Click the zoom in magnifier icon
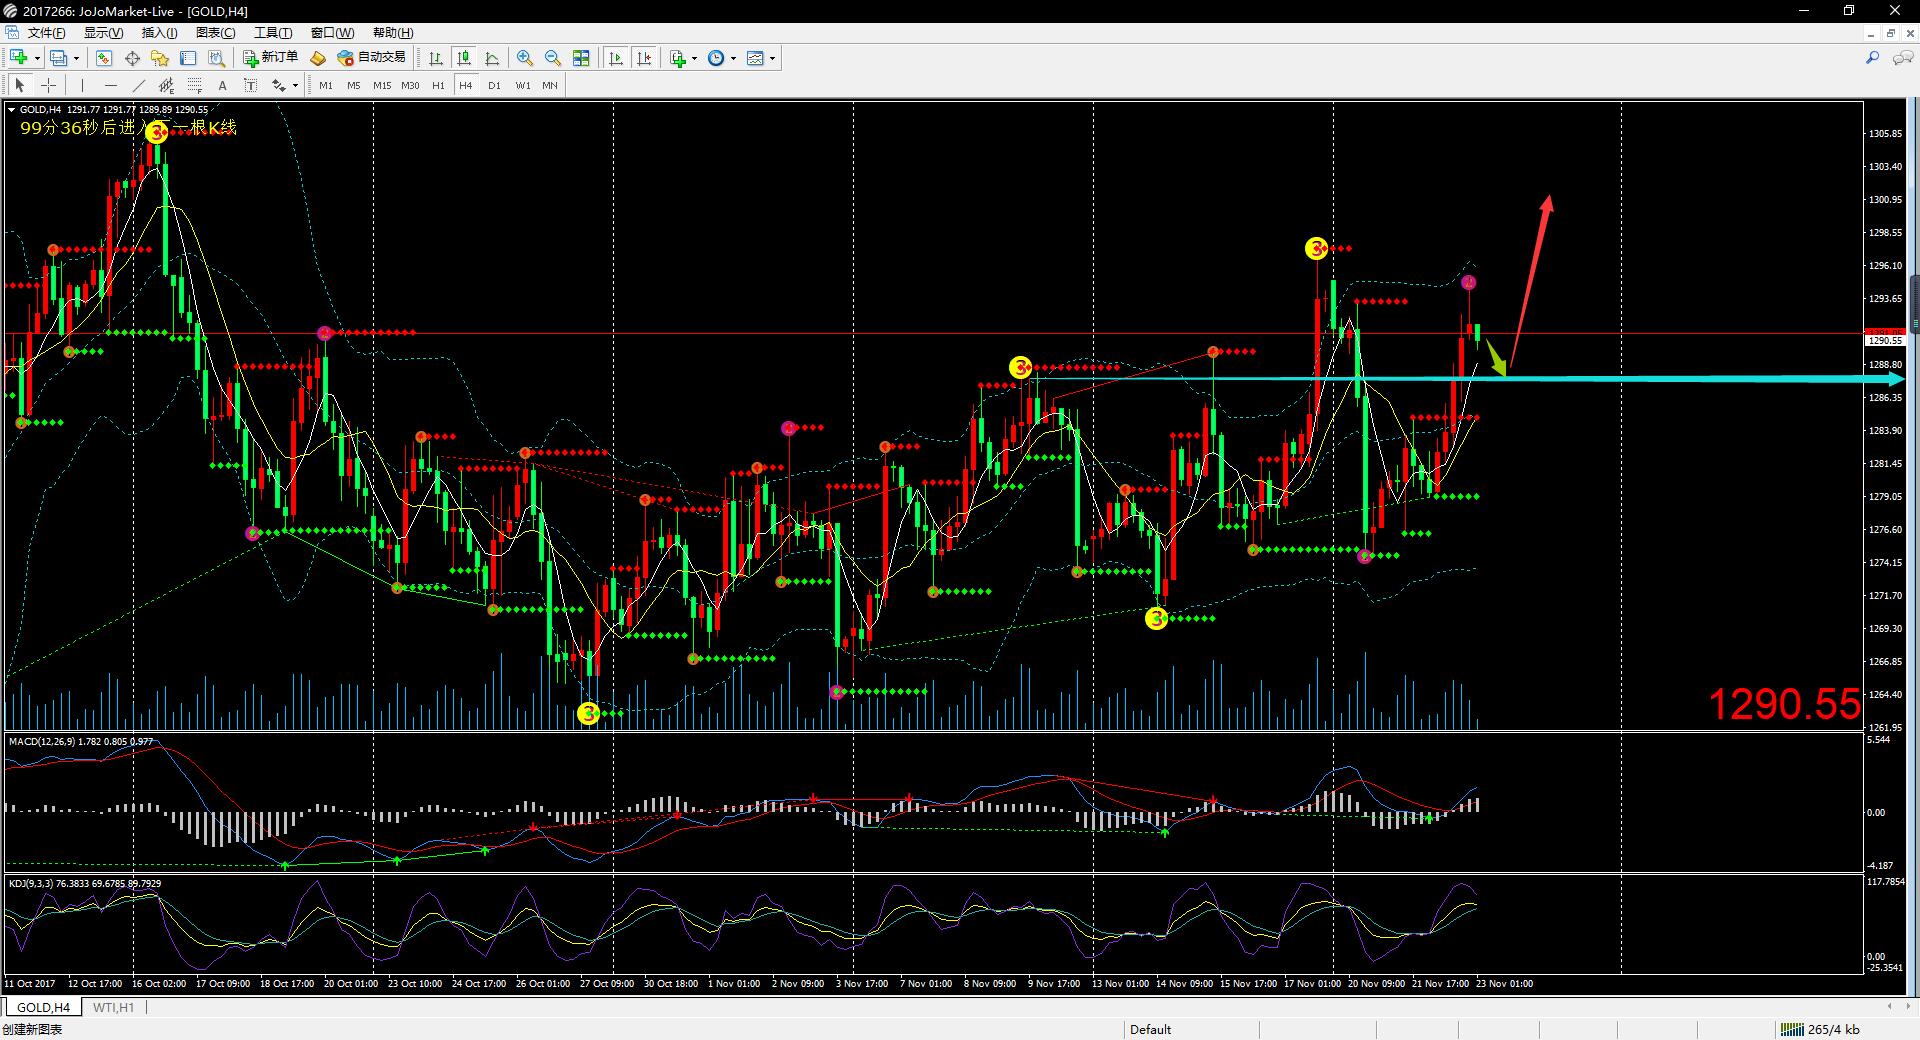Viewport: 1920px width, 1040px height. click(x=524, y=58)
